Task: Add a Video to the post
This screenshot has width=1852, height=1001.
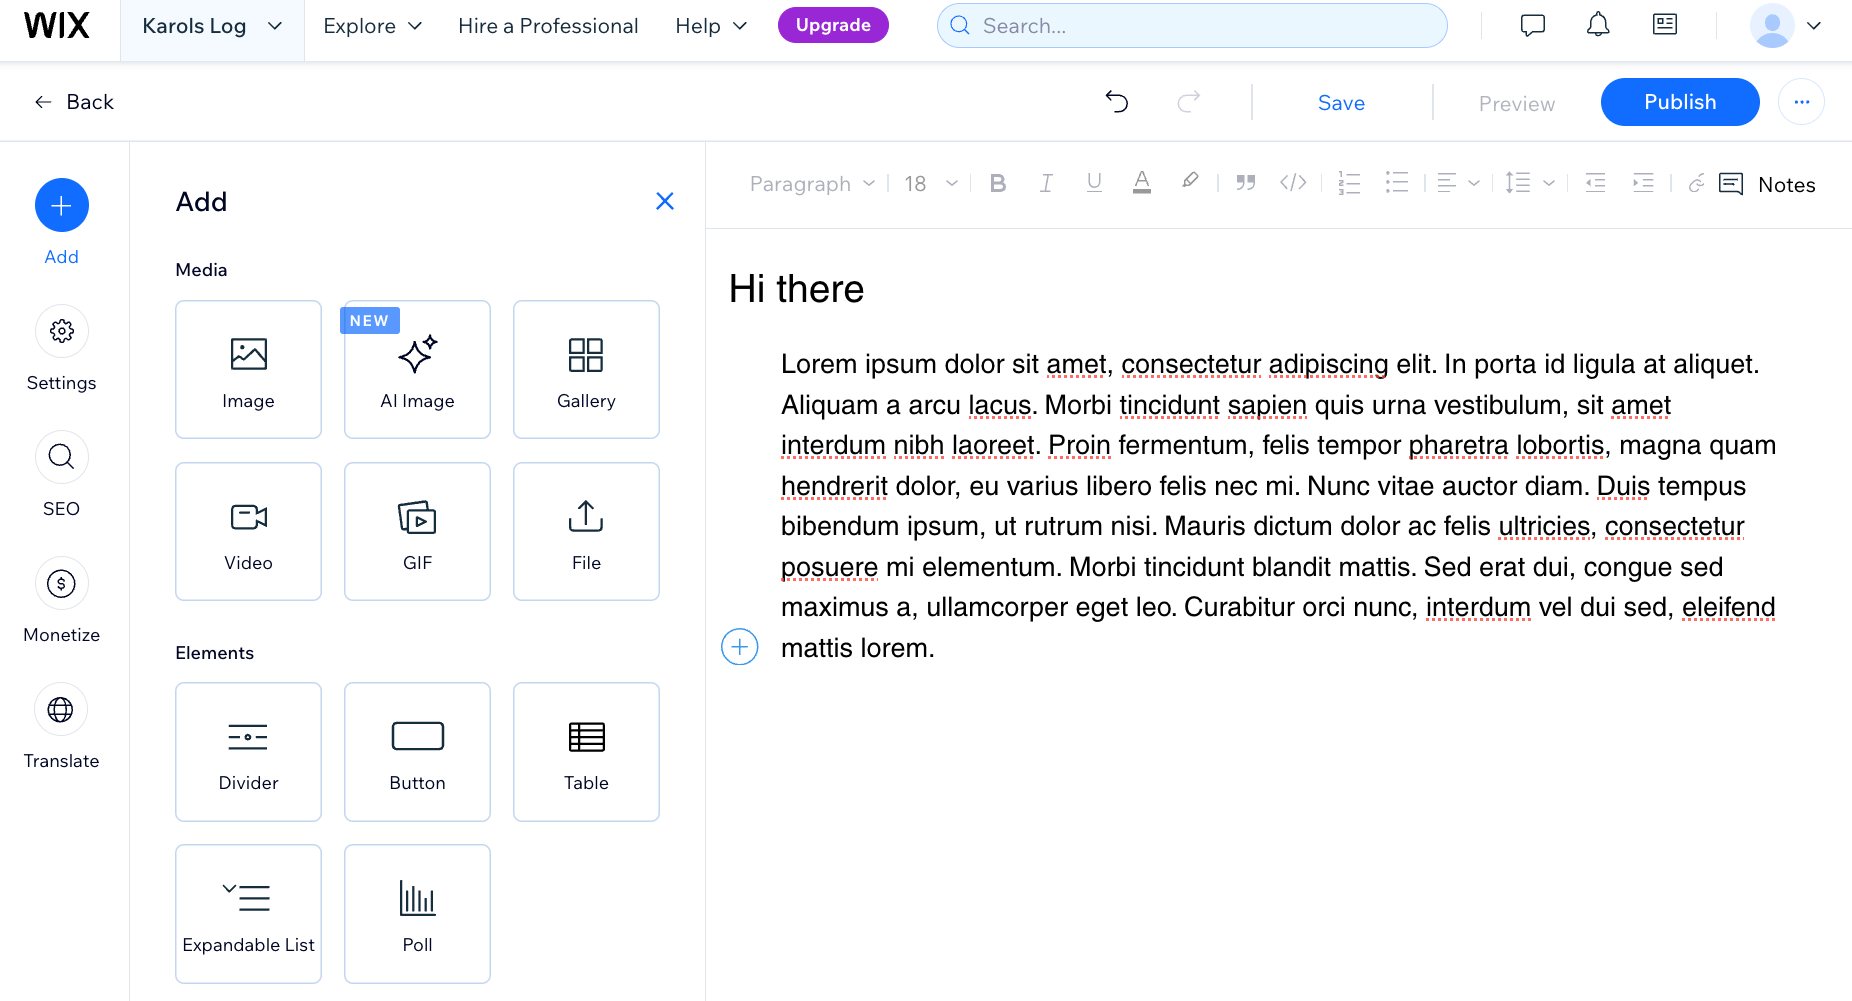Action: (248, 531)
